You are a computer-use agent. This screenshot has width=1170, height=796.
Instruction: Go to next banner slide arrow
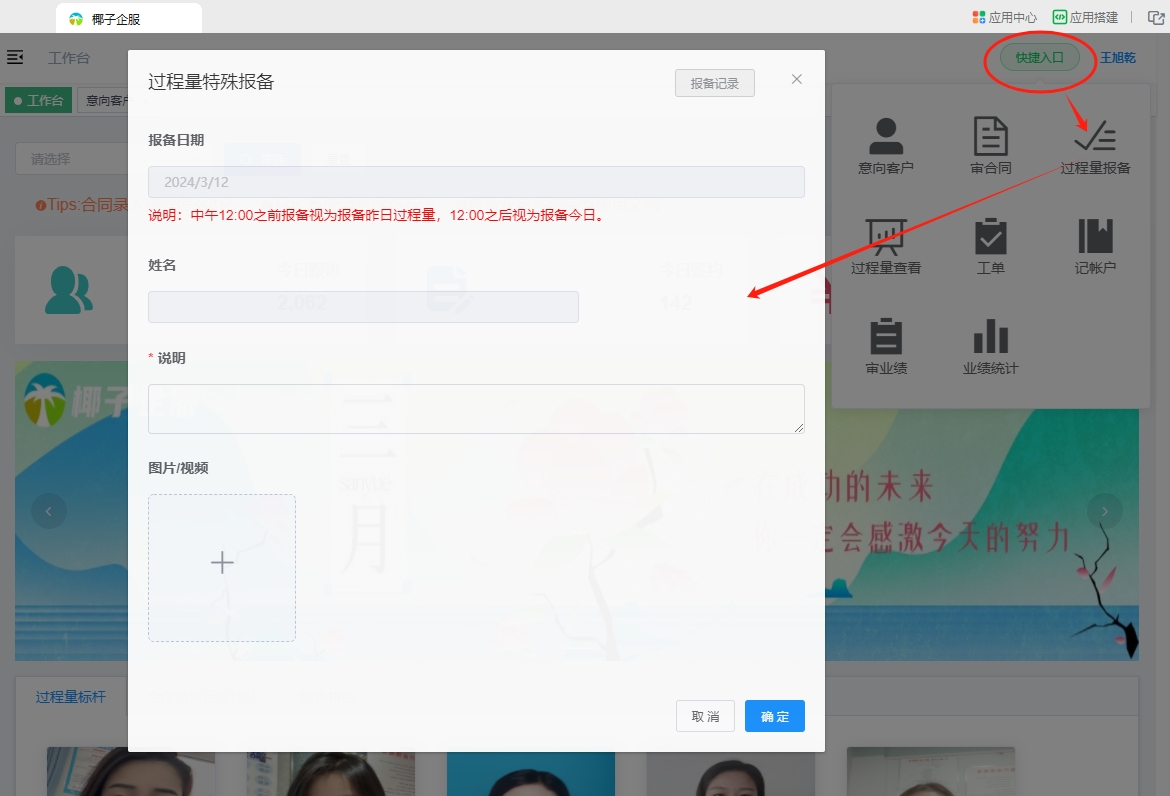tap(1104, 511)
